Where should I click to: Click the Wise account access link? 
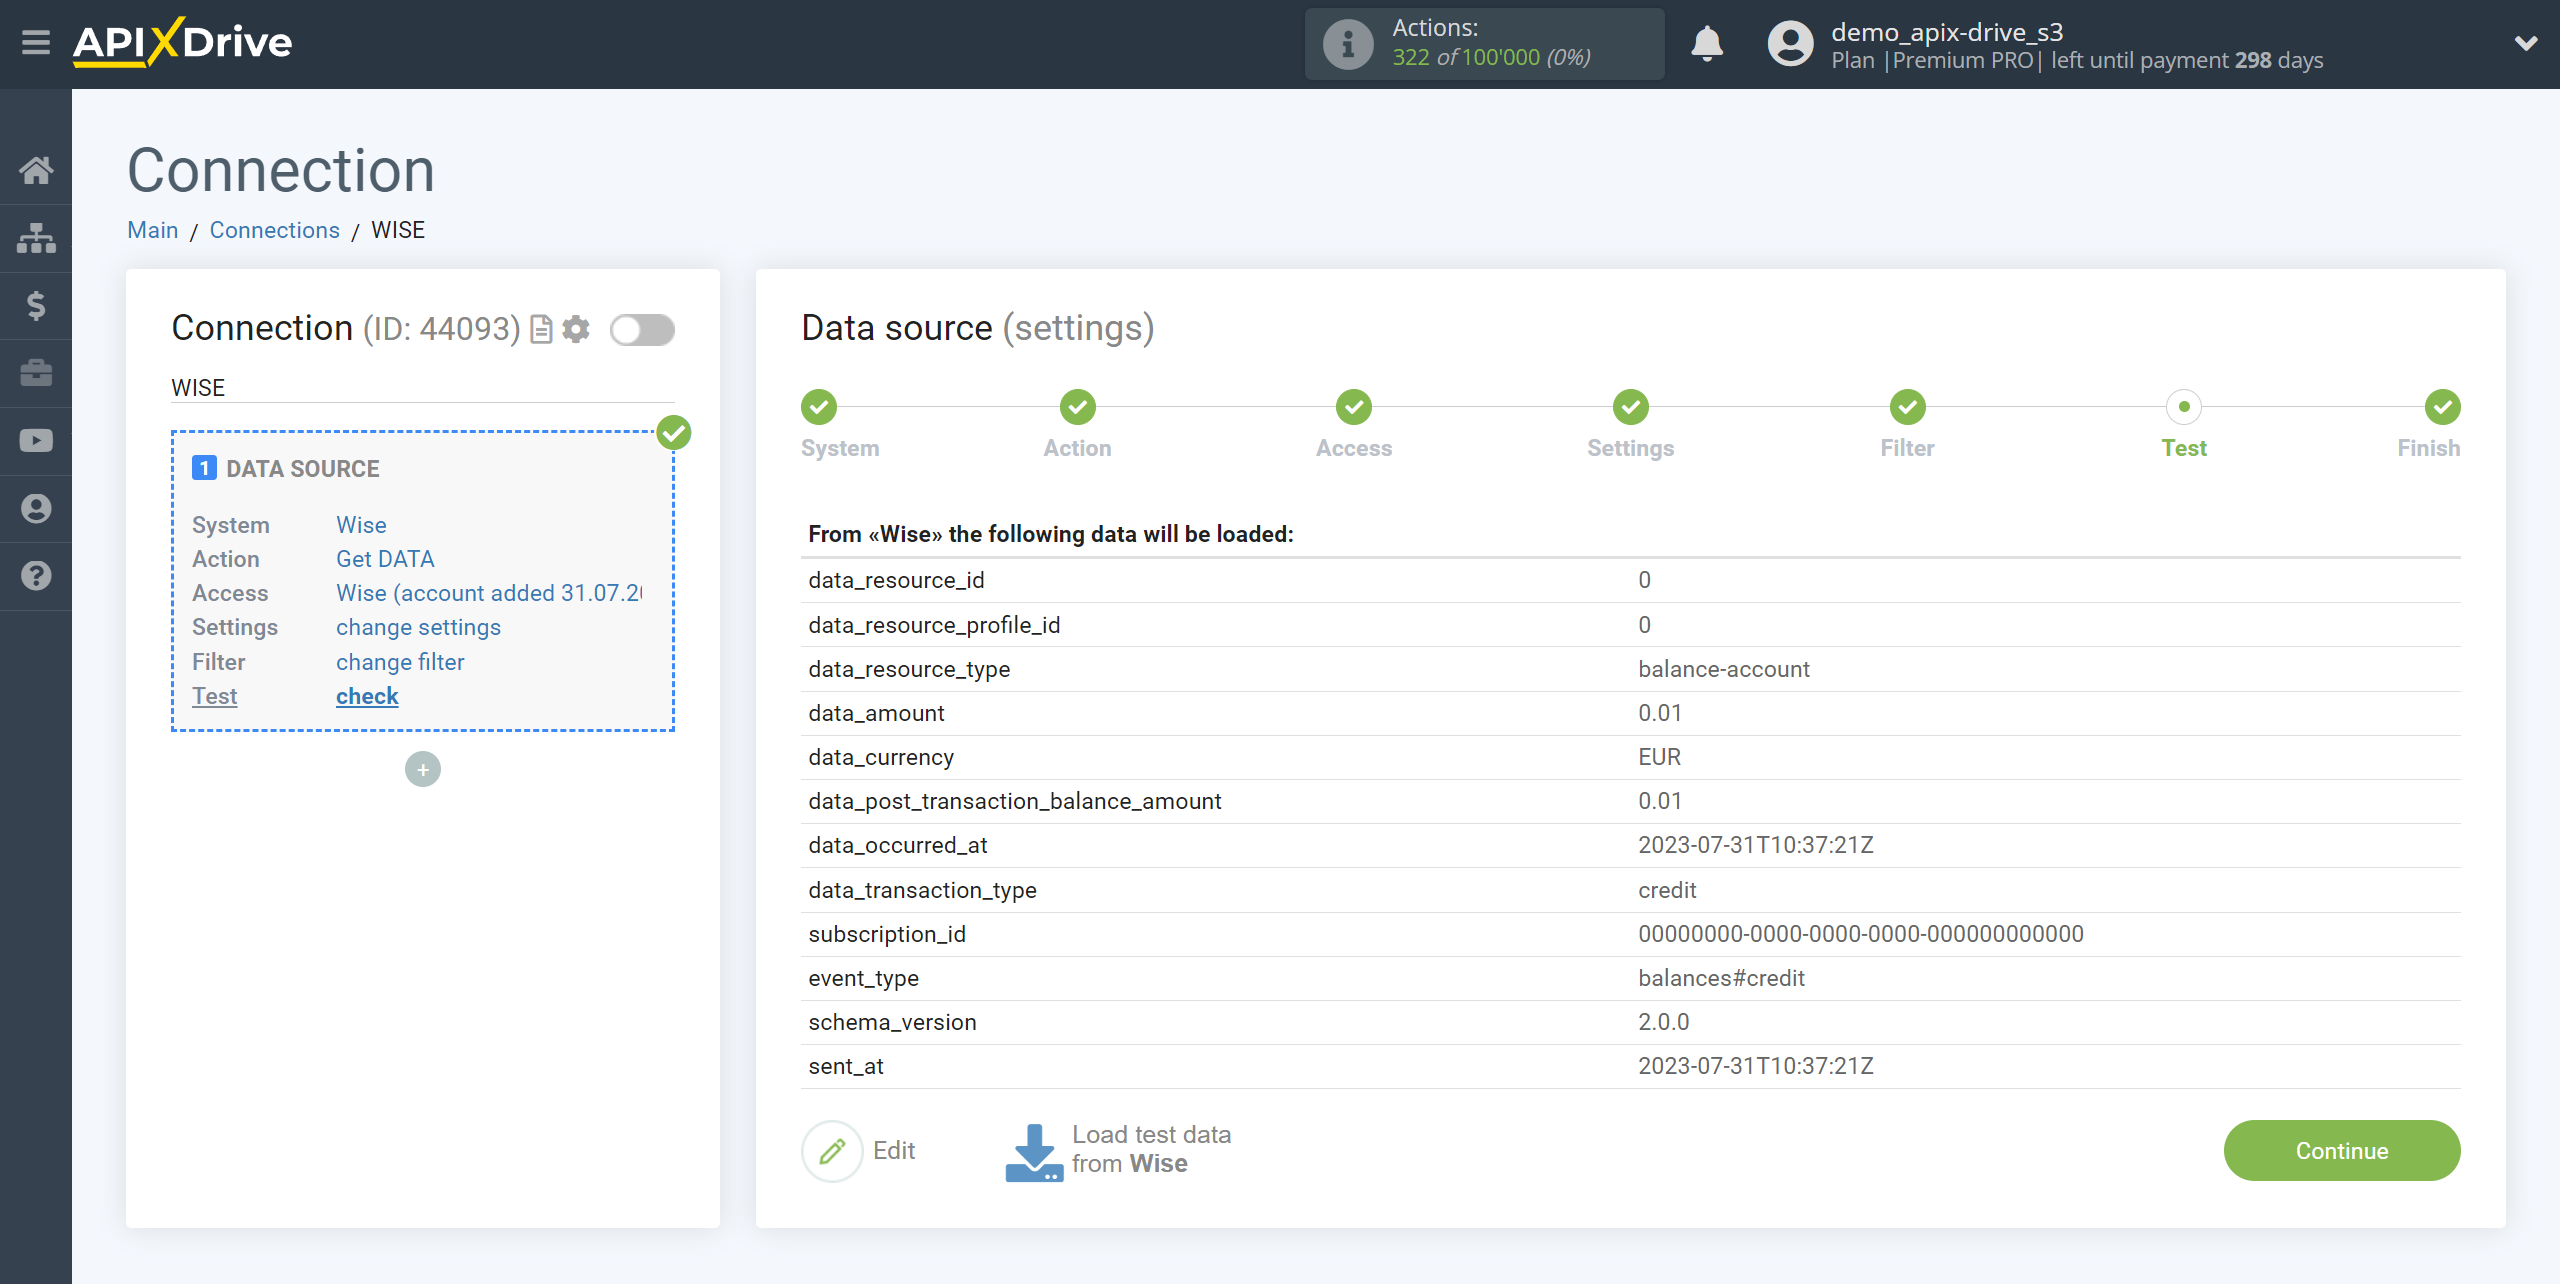point(489,593)
